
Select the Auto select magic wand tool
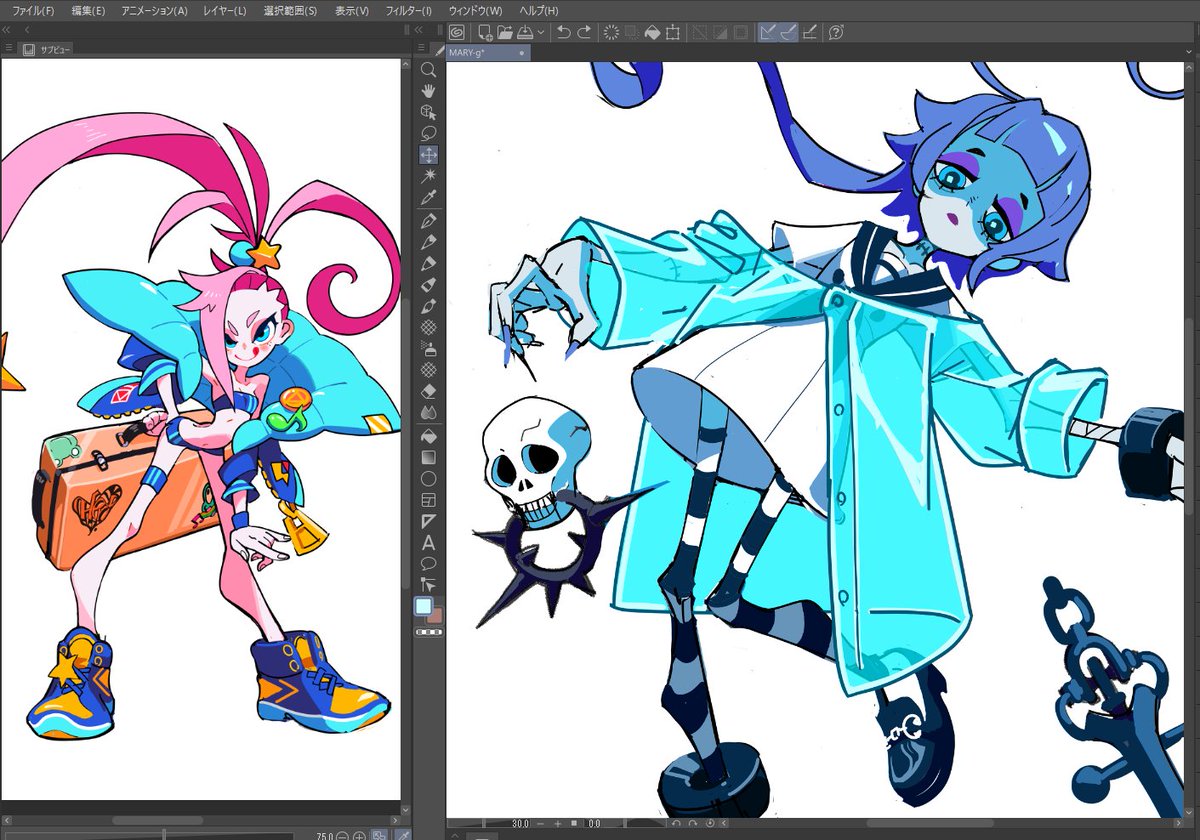[x=428, y=175]
